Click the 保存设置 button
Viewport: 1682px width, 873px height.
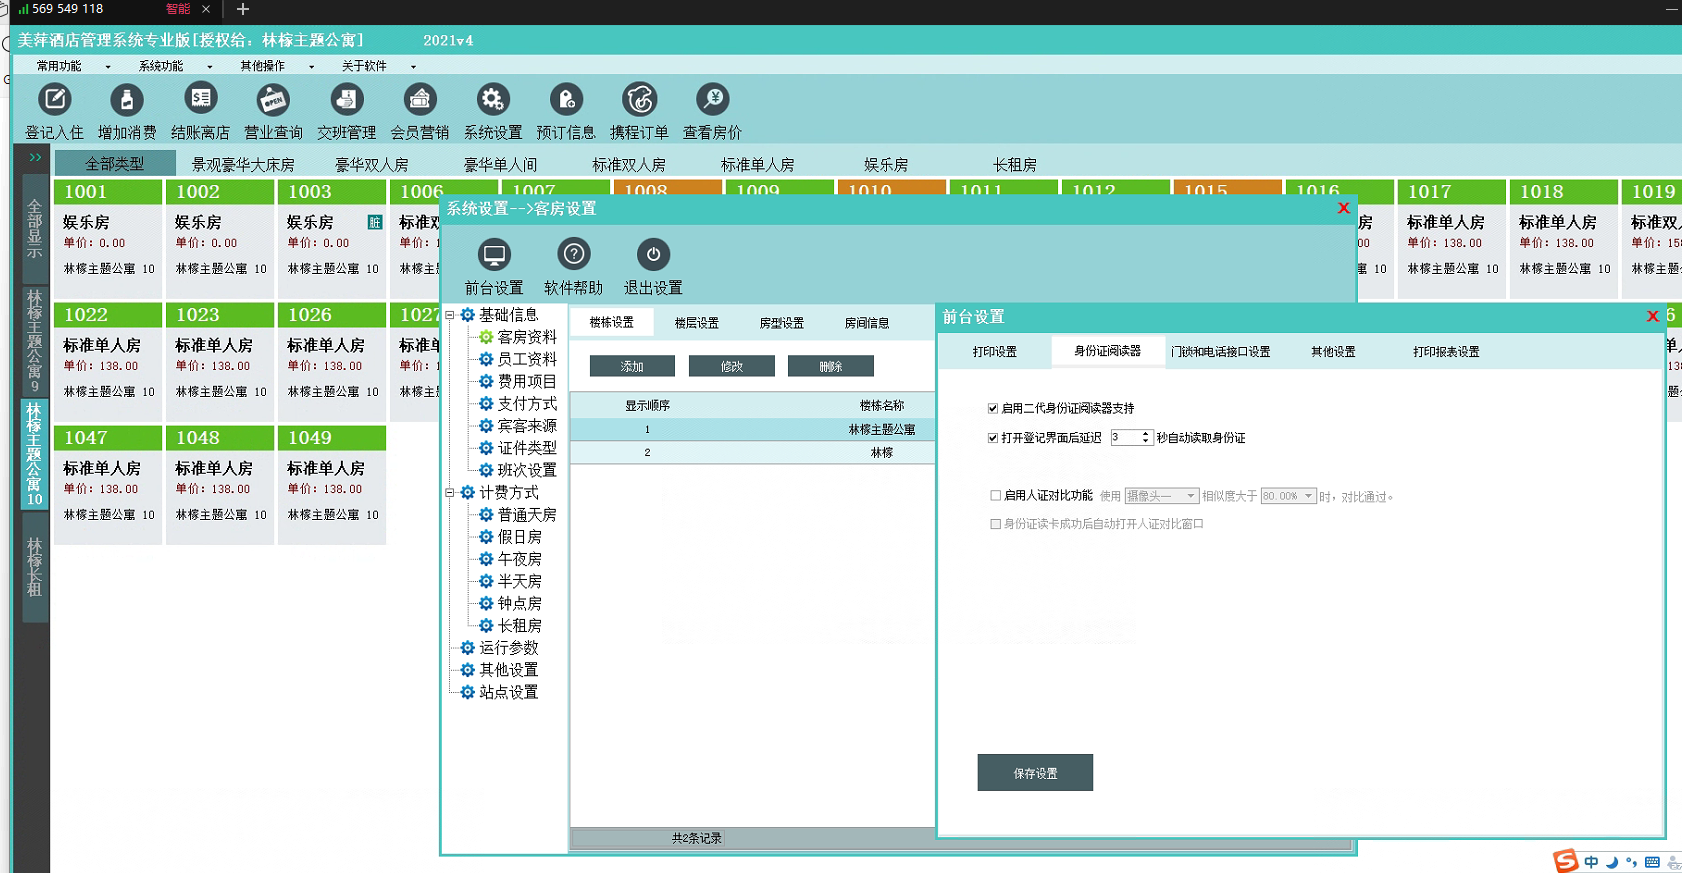[1035, 773]
